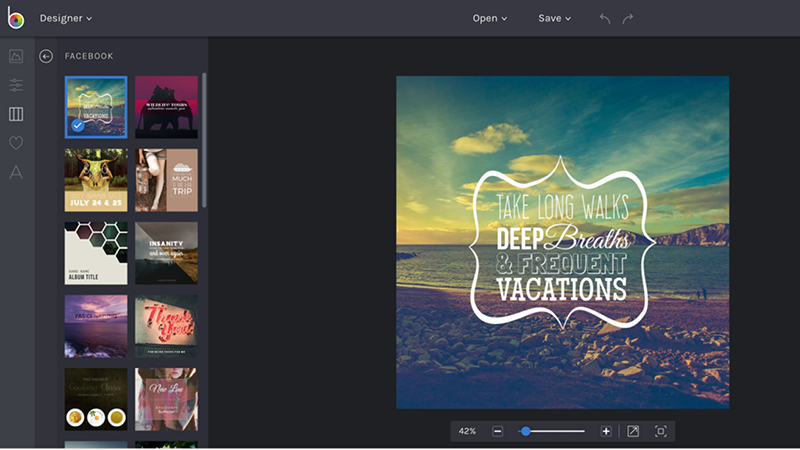Select the Breaths script text
Screen dimensions: 800x450
[x=587, y=237]
